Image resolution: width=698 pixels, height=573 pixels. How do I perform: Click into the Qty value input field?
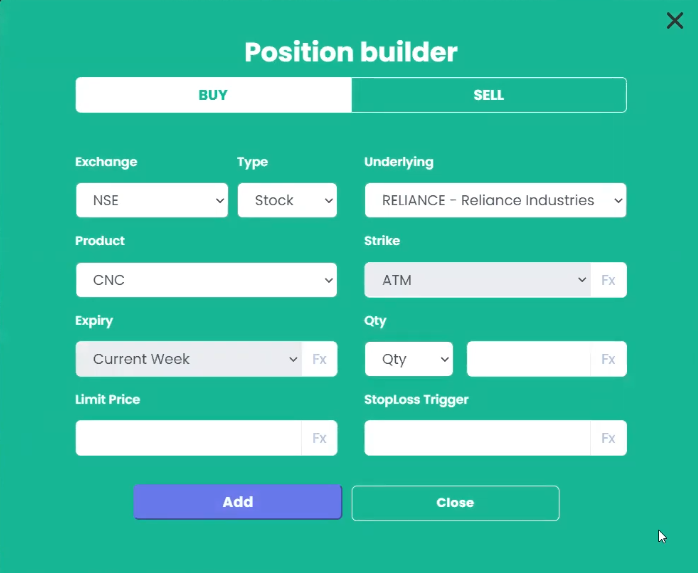tap(528, 359)
